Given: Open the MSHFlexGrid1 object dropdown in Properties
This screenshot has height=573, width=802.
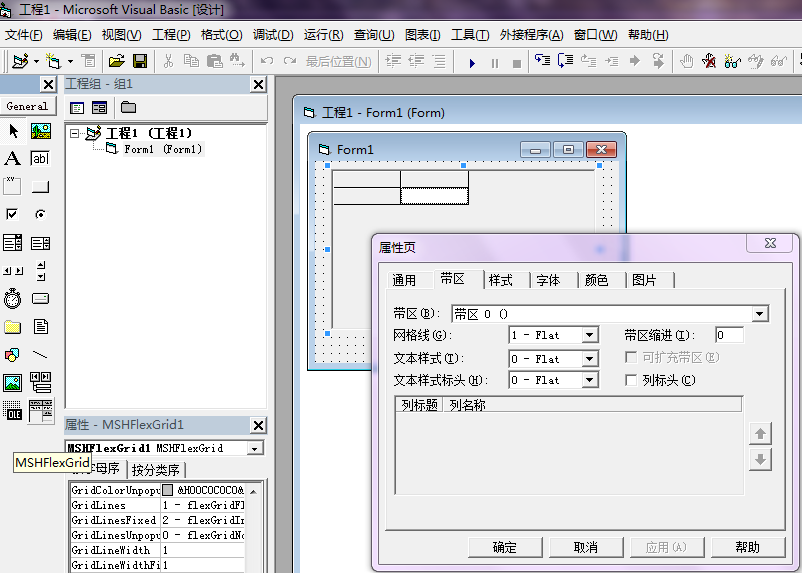Looking at the screenshot, I should [x=254, y=448].
